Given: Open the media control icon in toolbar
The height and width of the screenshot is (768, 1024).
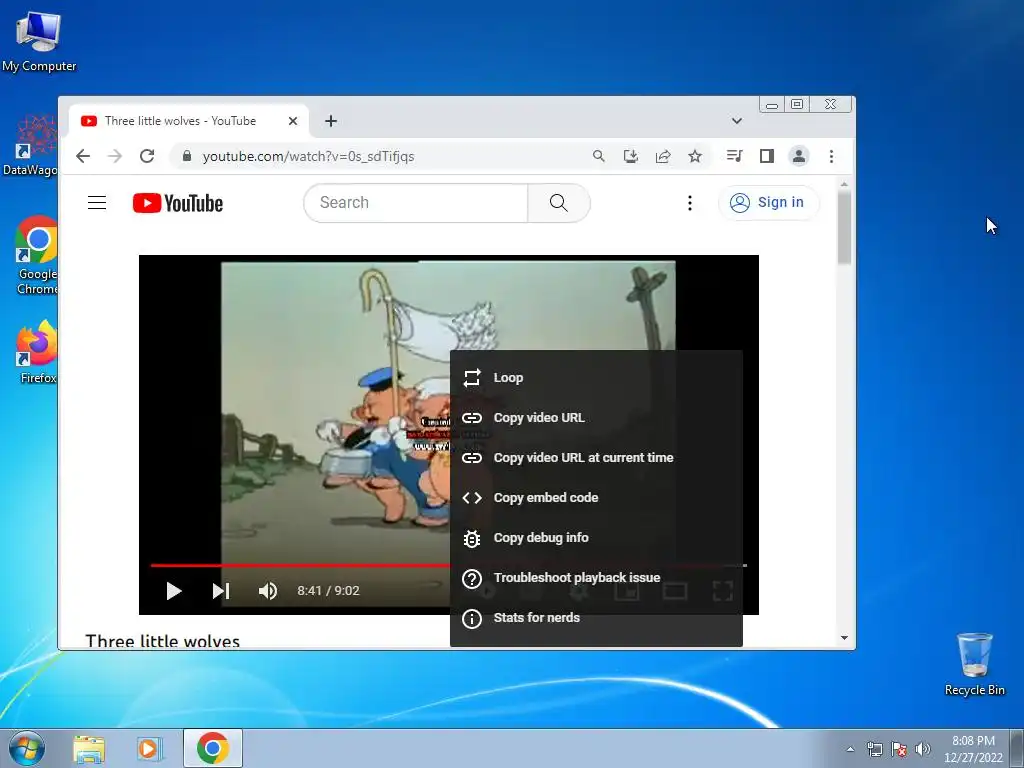Looking at the screenshot, I should (x=734, y=156).
